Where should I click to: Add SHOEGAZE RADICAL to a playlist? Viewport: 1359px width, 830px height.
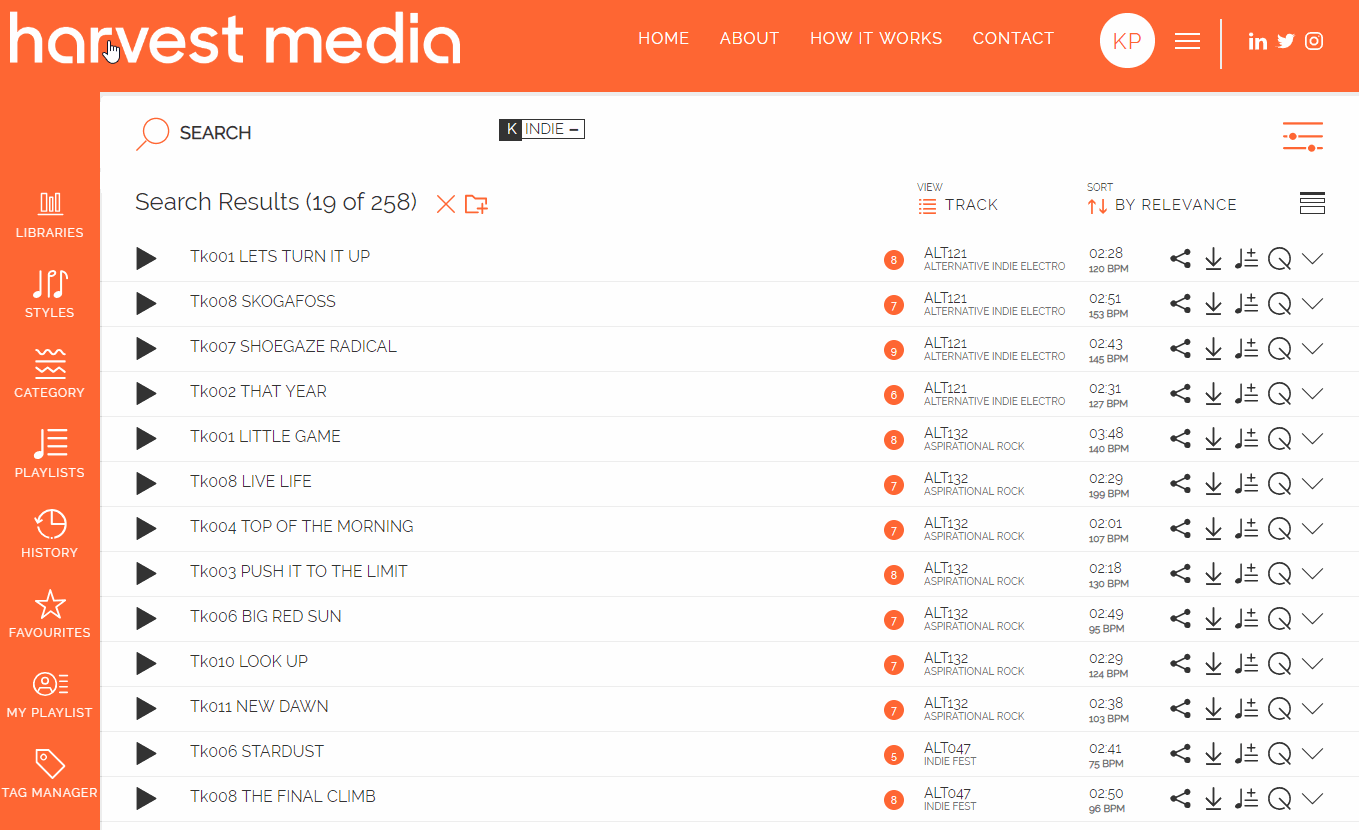click(1246, 349)
